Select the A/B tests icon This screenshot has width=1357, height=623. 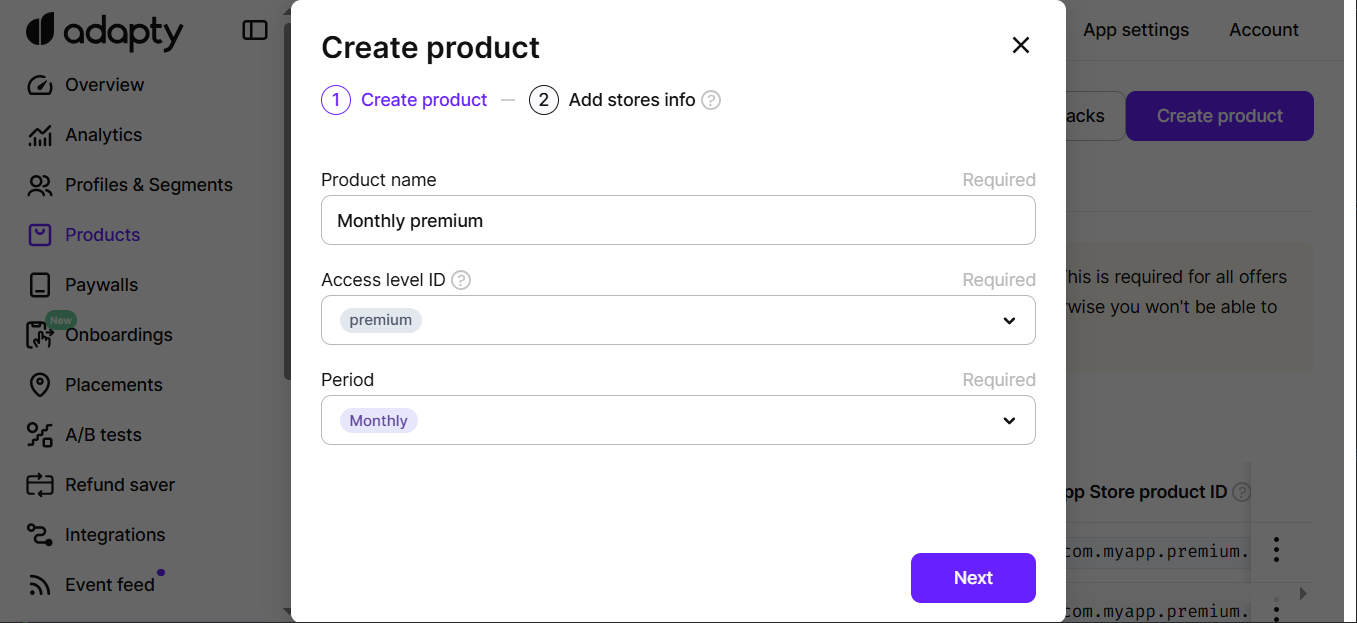point(39,435)
